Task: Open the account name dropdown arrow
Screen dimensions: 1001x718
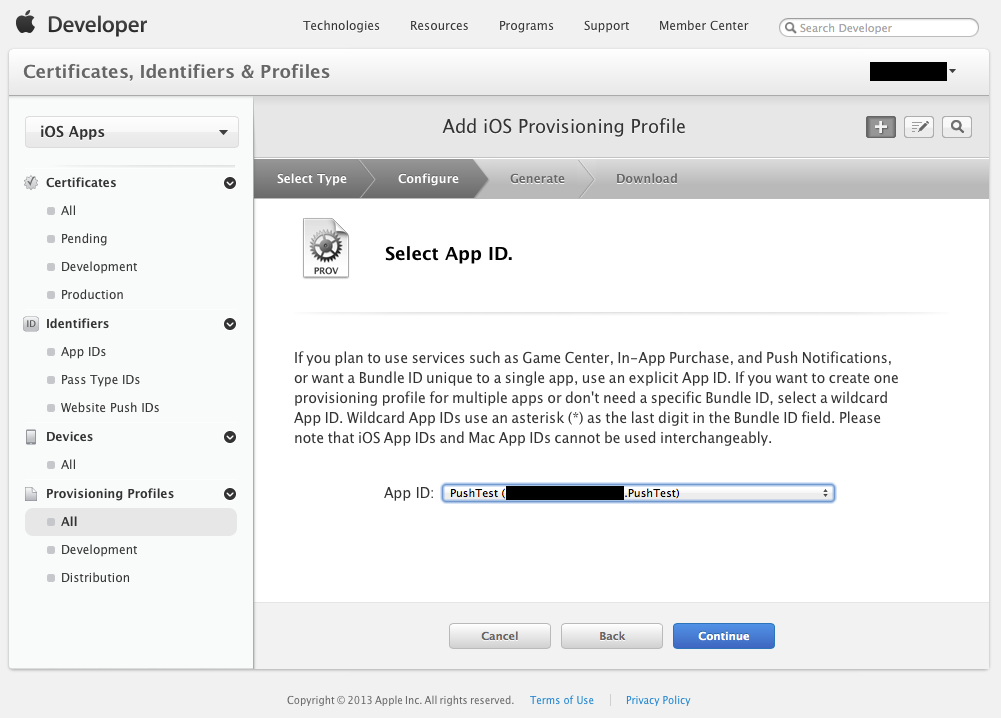Action: coord(952,71)
